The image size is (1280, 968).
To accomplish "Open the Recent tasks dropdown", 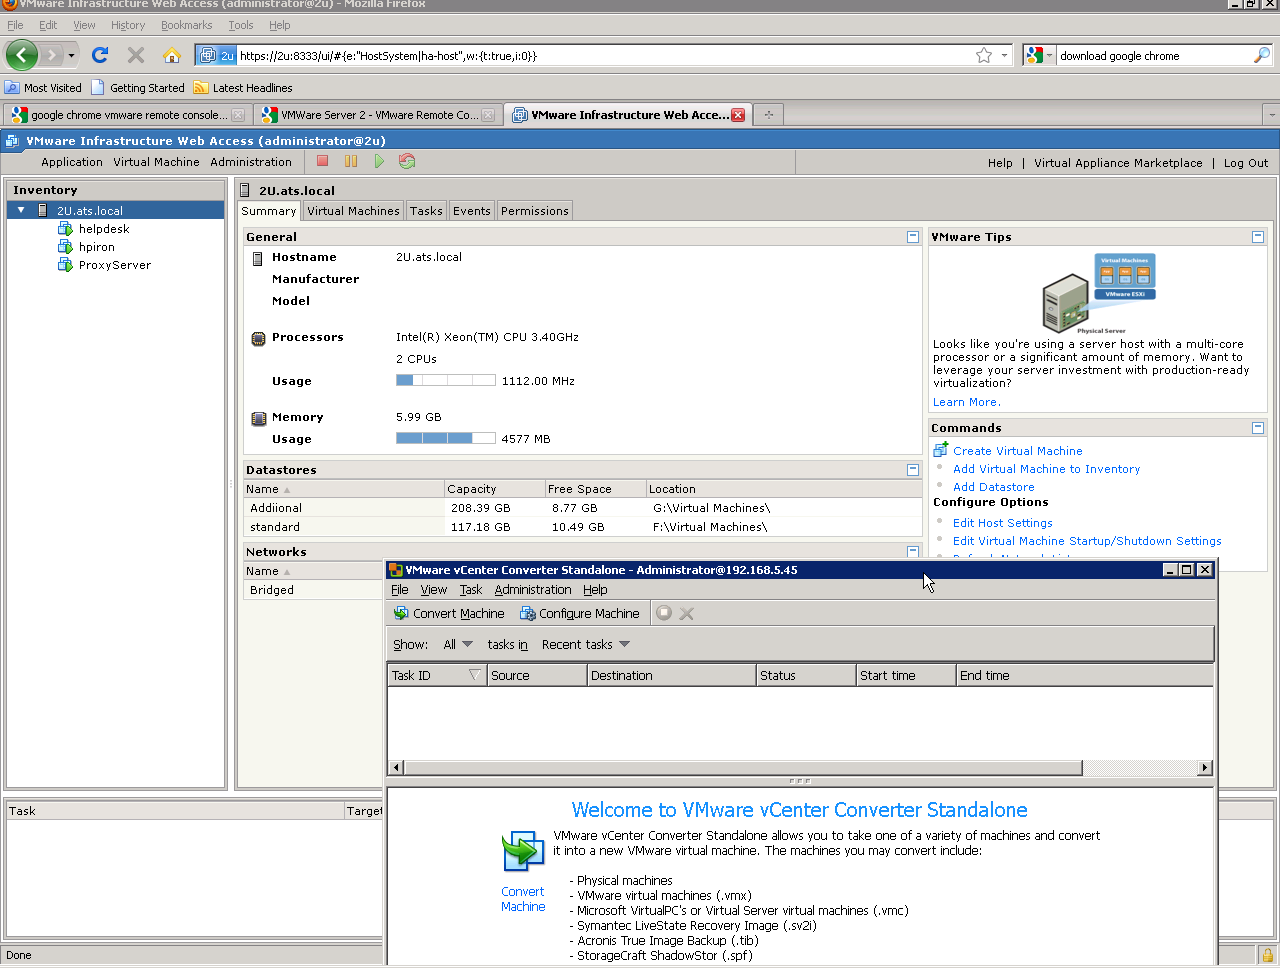I will coord(586,644).
